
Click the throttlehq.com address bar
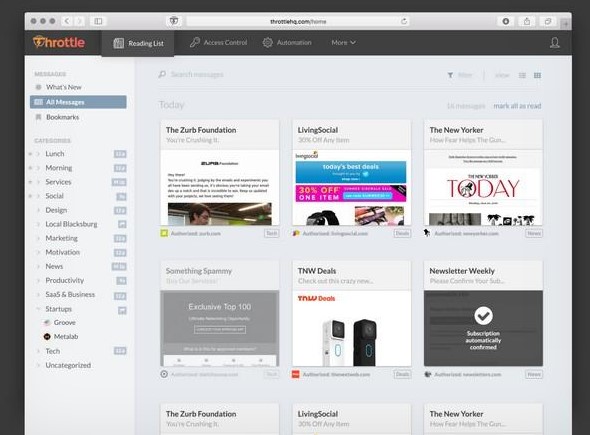(x=298, y=21)
